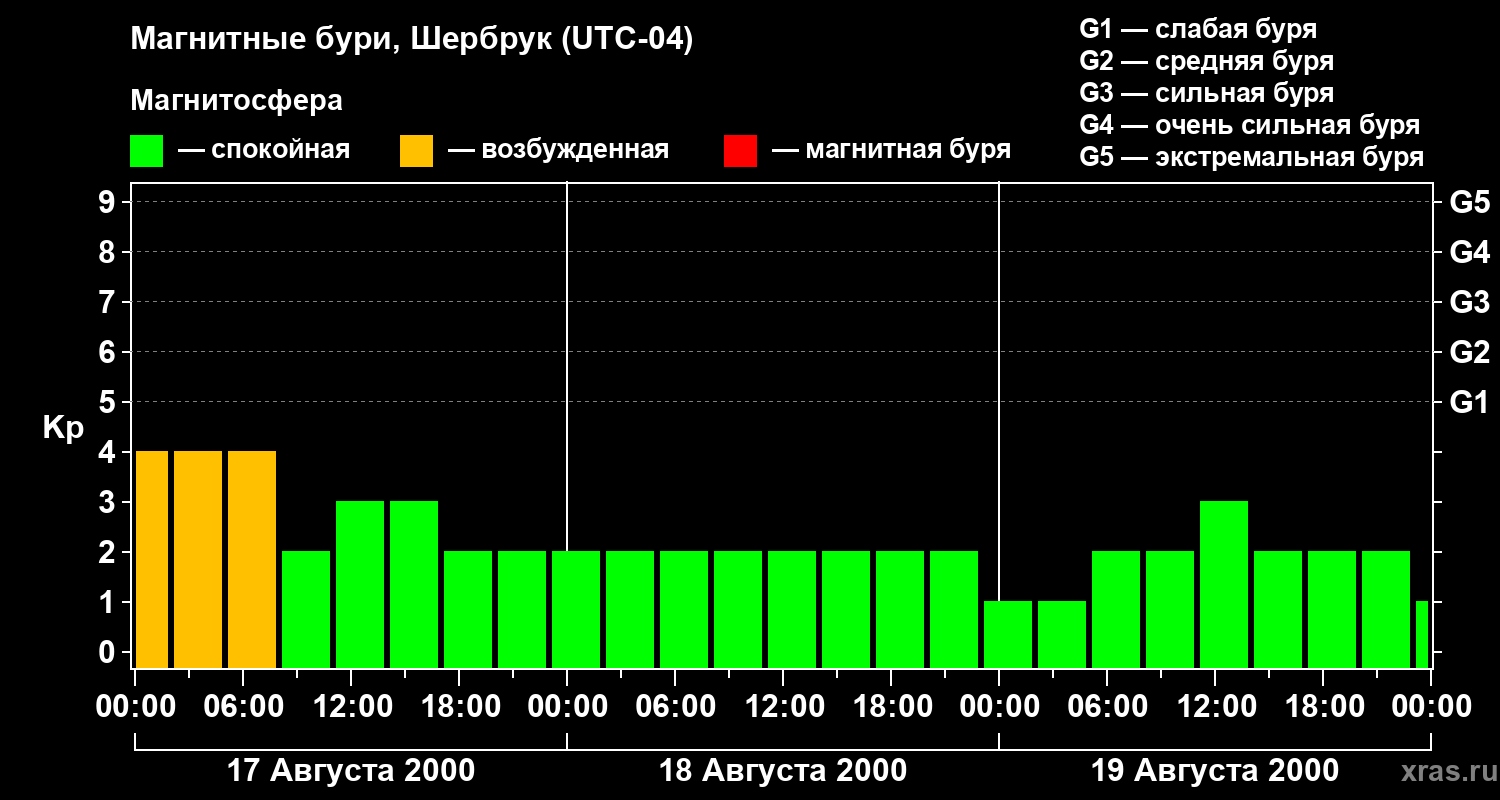Click the Kp 3 bar at 12:00 on 17 August
This screenshot has width=1500, height=800.
point(360,584)
